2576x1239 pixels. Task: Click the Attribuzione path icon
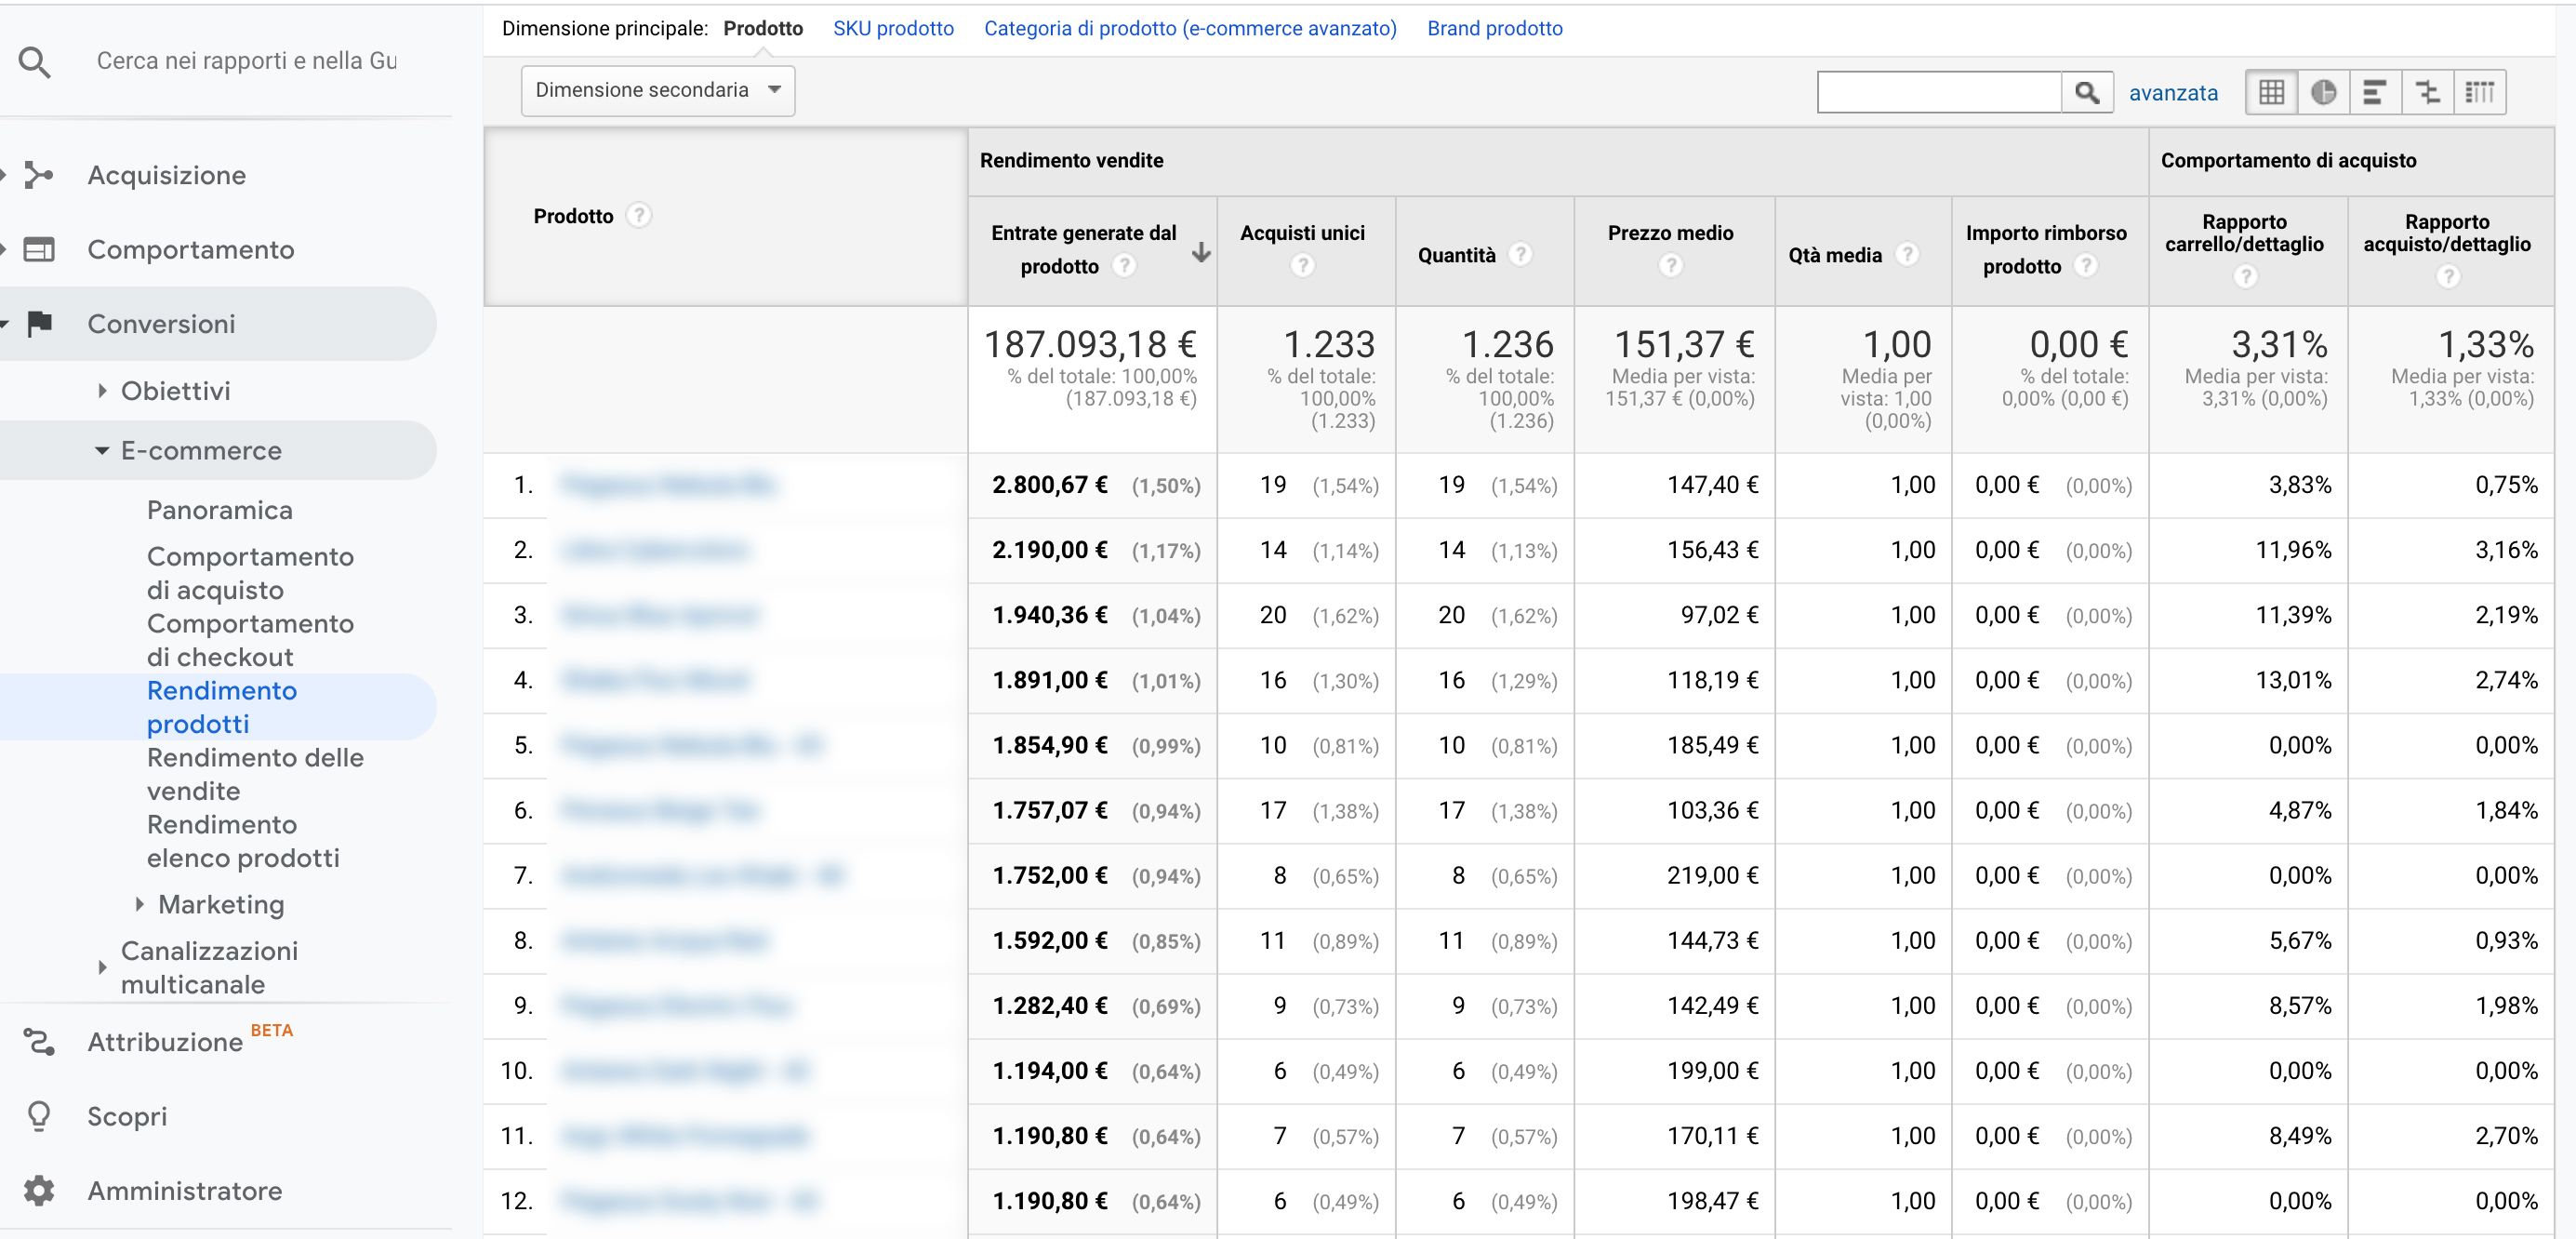(39, 1042)
